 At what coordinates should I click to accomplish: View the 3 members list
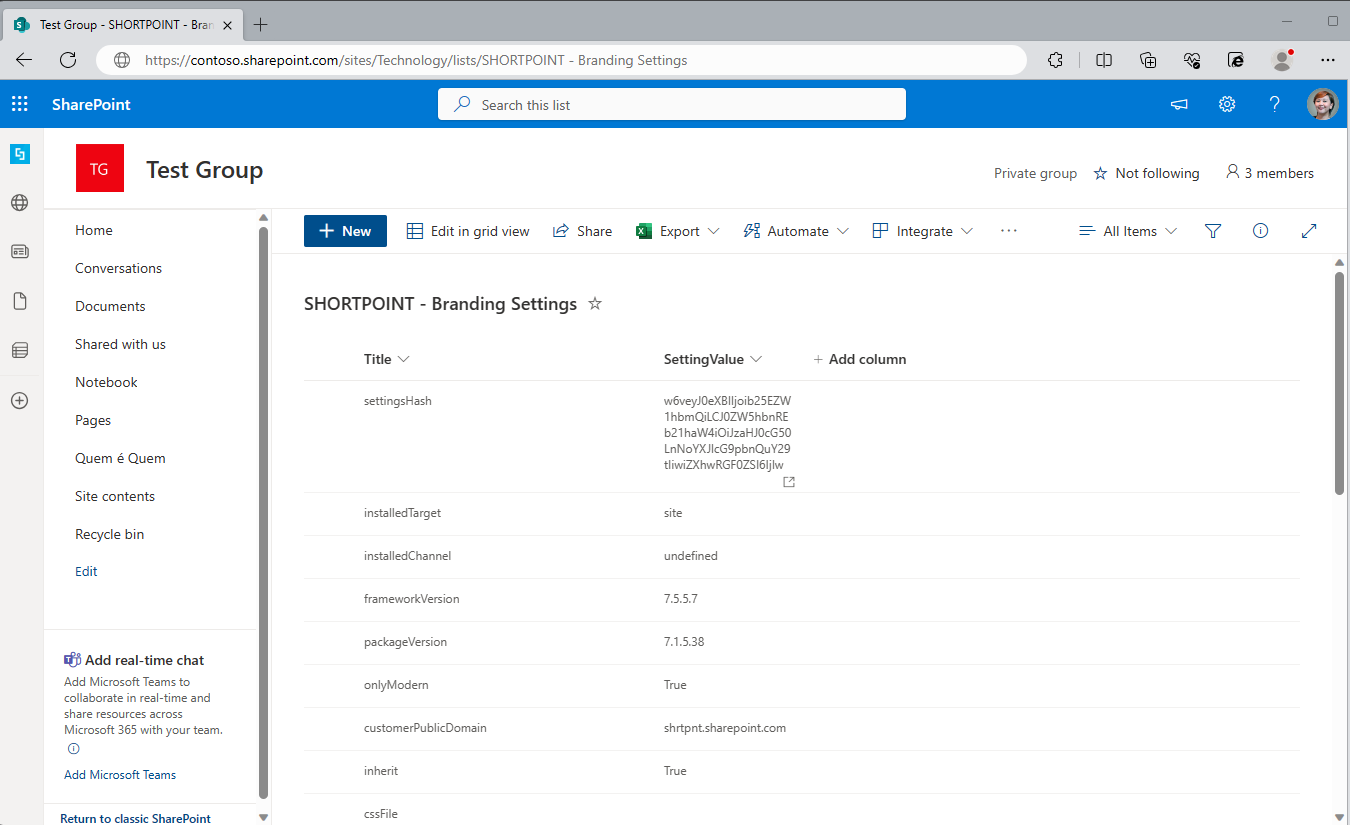[1270, 173]
